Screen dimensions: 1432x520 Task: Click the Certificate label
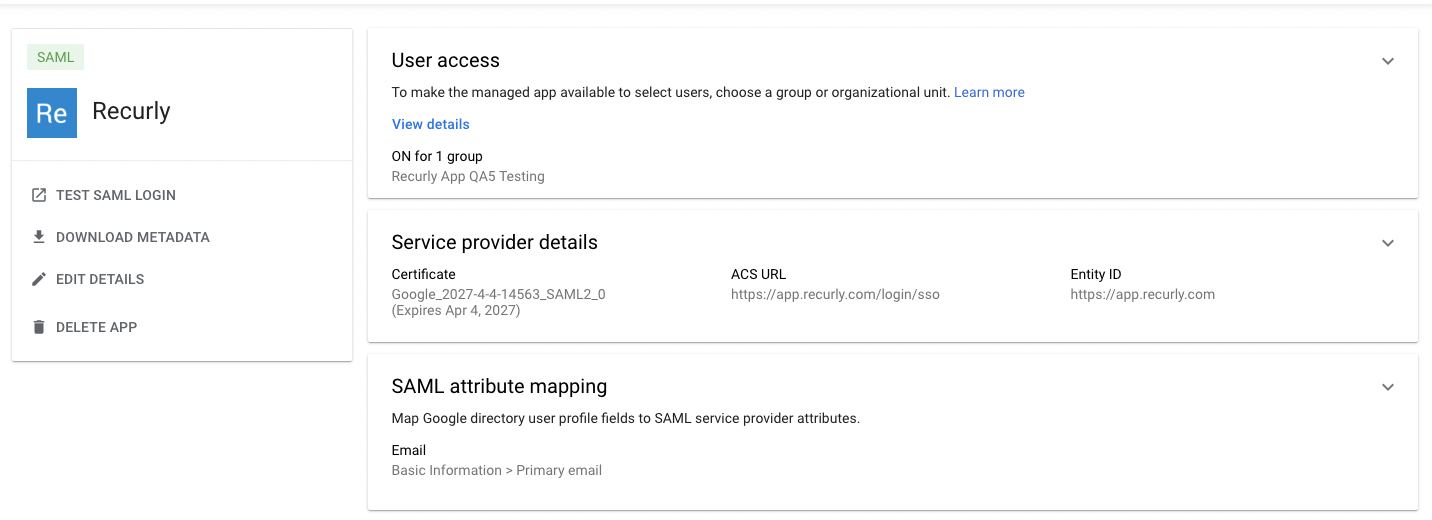coord(424,274)
